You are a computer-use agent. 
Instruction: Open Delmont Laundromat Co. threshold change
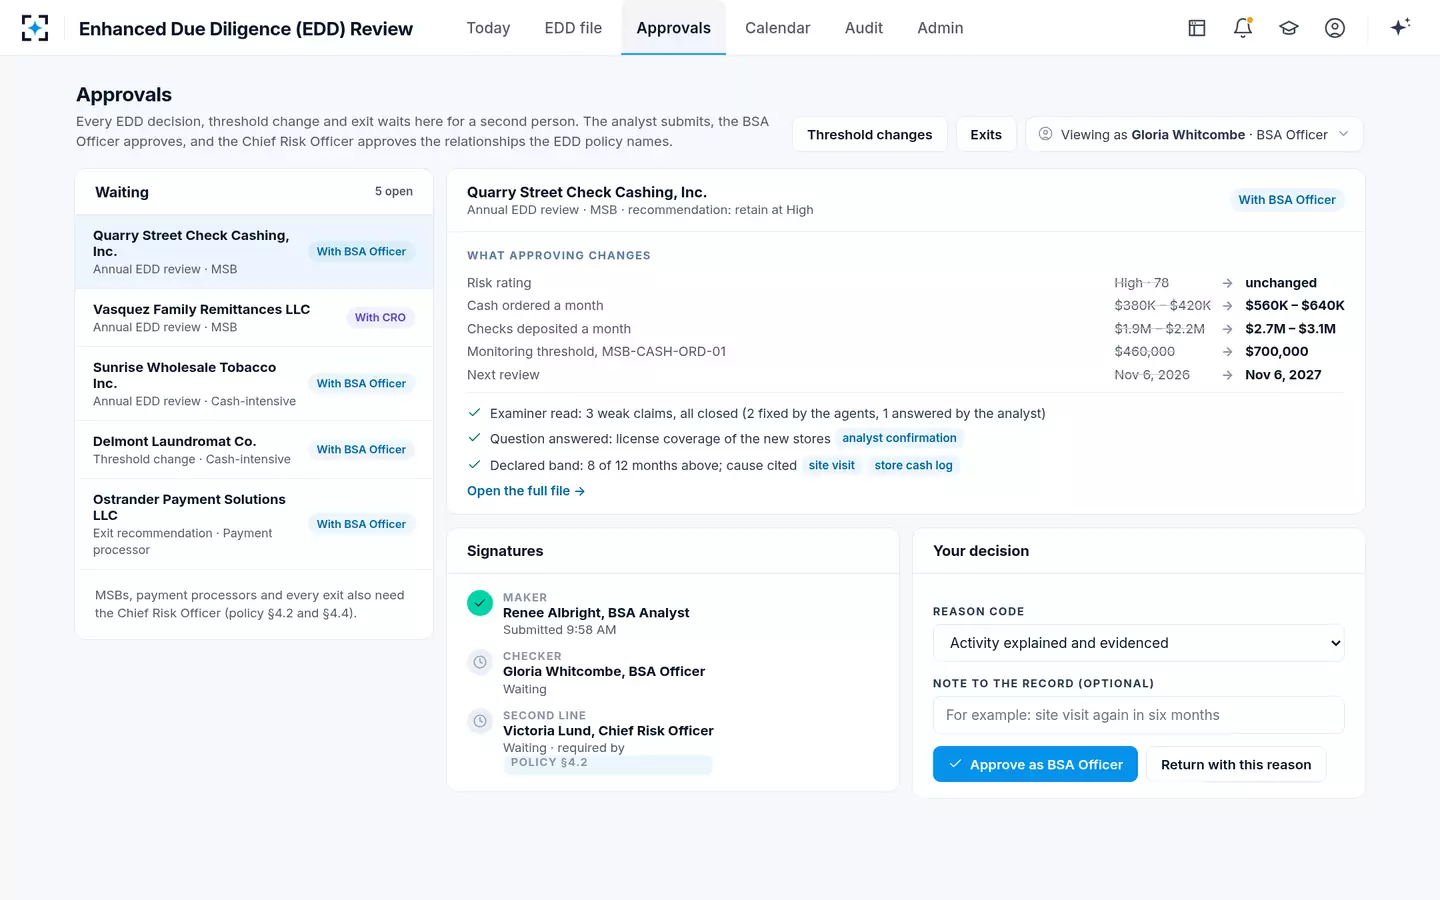254,450
